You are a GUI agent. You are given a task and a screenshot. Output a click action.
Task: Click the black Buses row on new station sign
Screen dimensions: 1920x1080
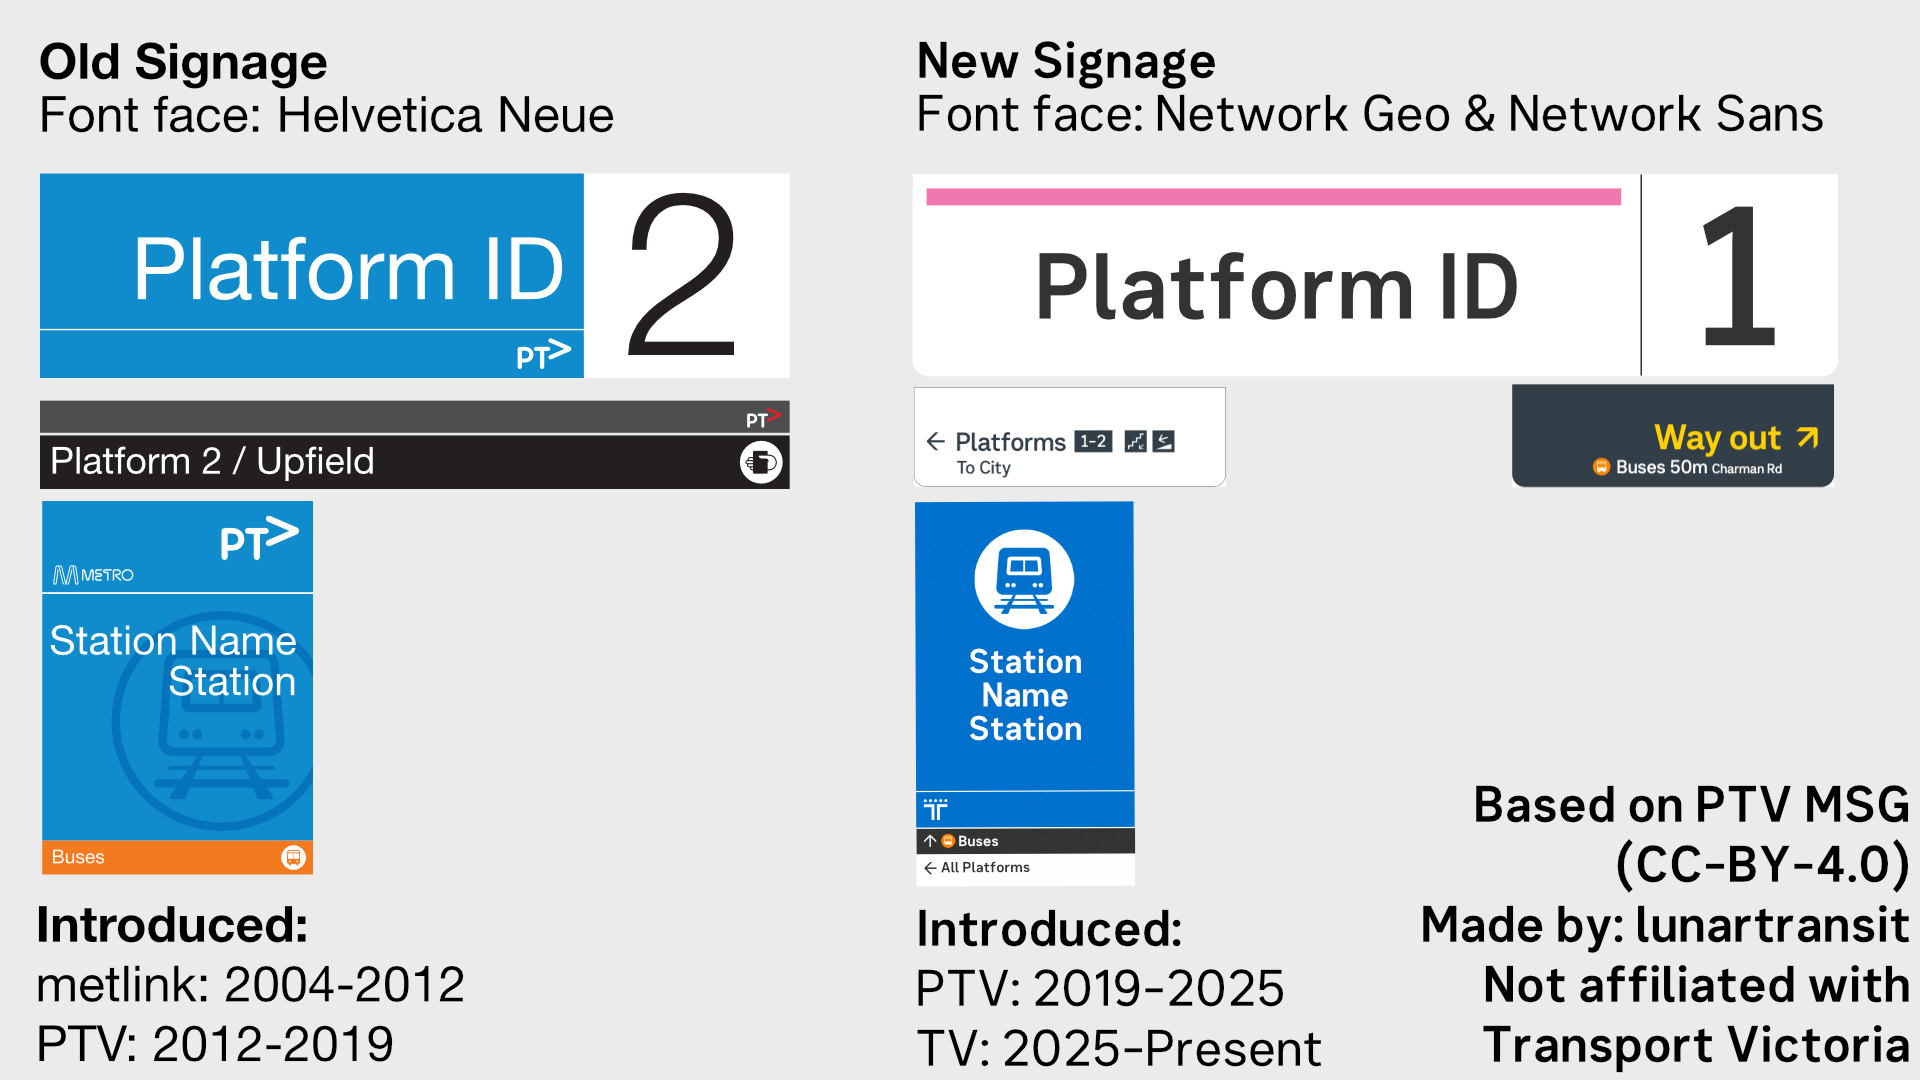coord(1025,841)
